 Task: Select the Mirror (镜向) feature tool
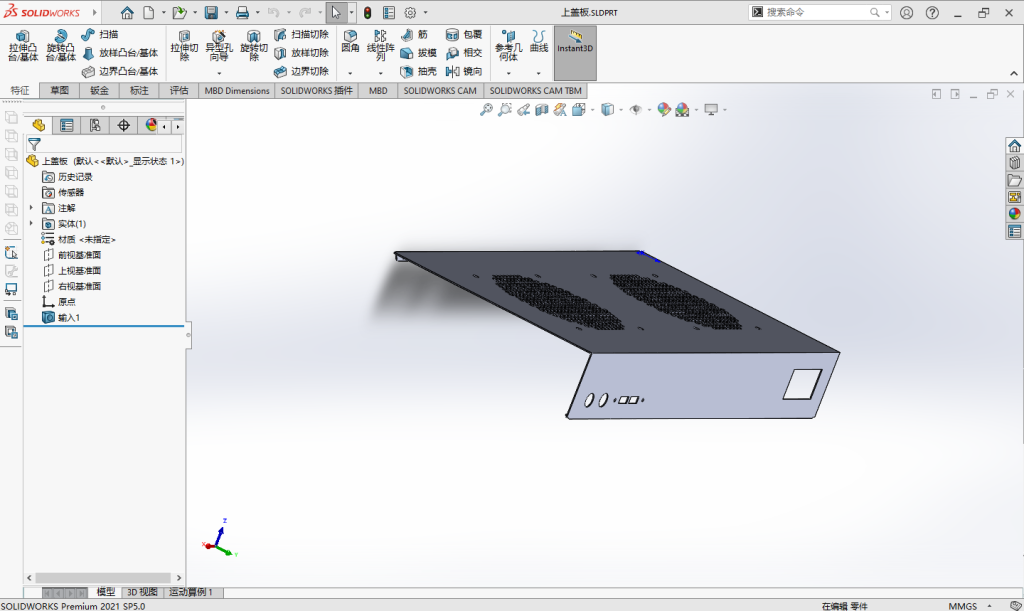coord(463,71)
